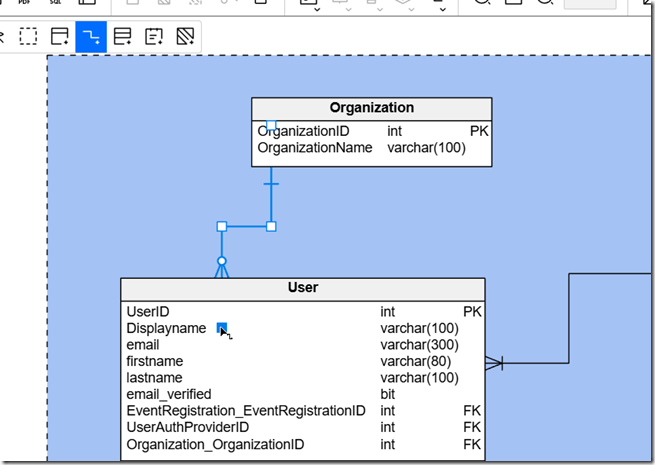The height and width of the screenshot is (465, 655).
Task: Click the Organization_OrganizationID foreign key row
Action: 214,444
